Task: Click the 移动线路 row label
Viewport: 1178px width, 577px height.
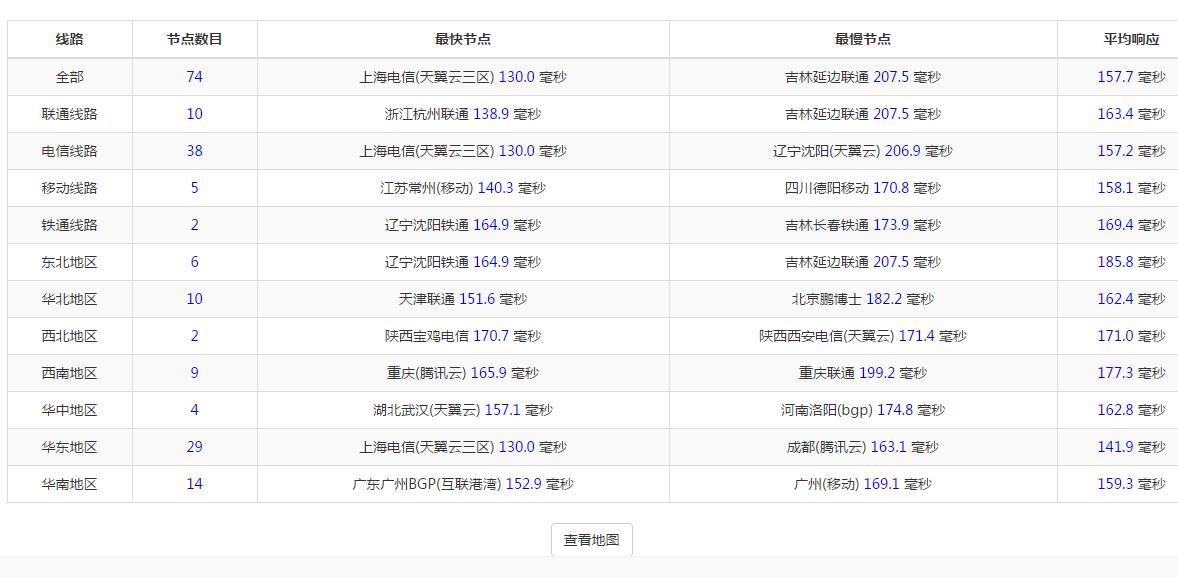Action: (70, 188)
